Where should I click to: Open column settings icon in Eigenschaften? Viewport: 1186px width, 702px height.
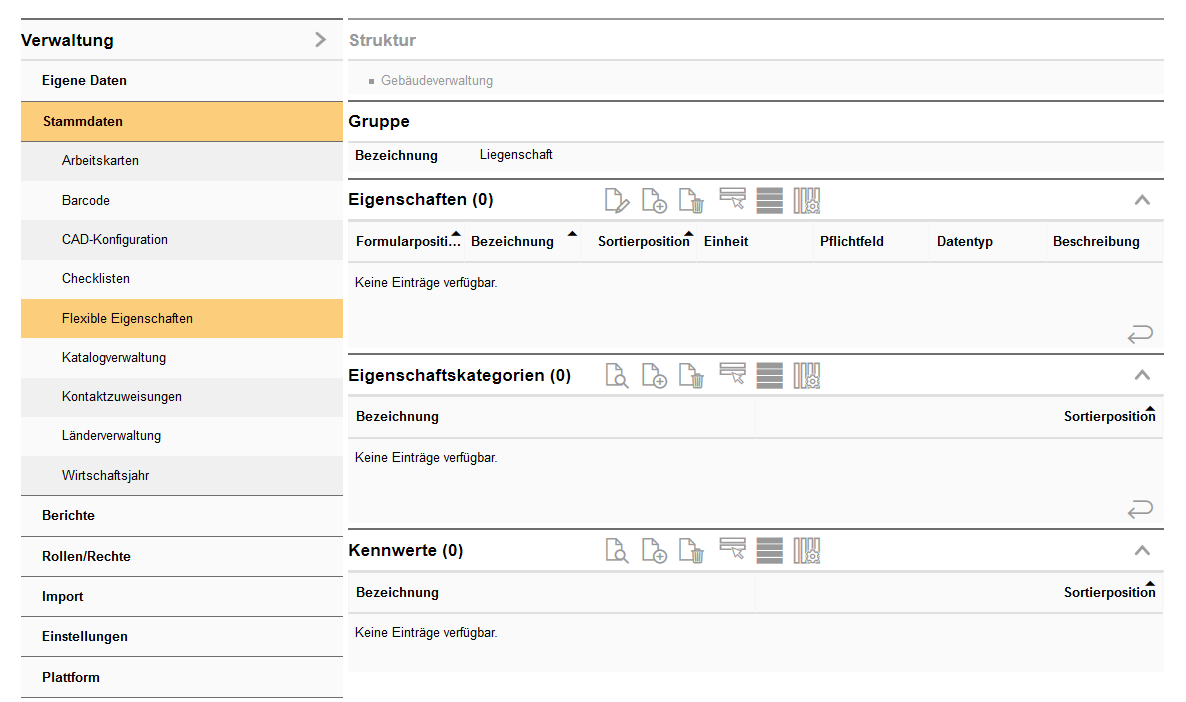pyautogui.click(x=807, y=201)
